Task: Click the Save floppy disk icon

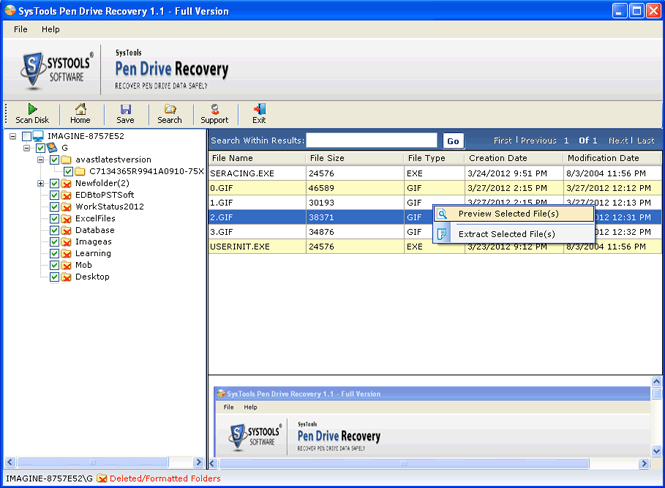Action: tap(126, 109)
